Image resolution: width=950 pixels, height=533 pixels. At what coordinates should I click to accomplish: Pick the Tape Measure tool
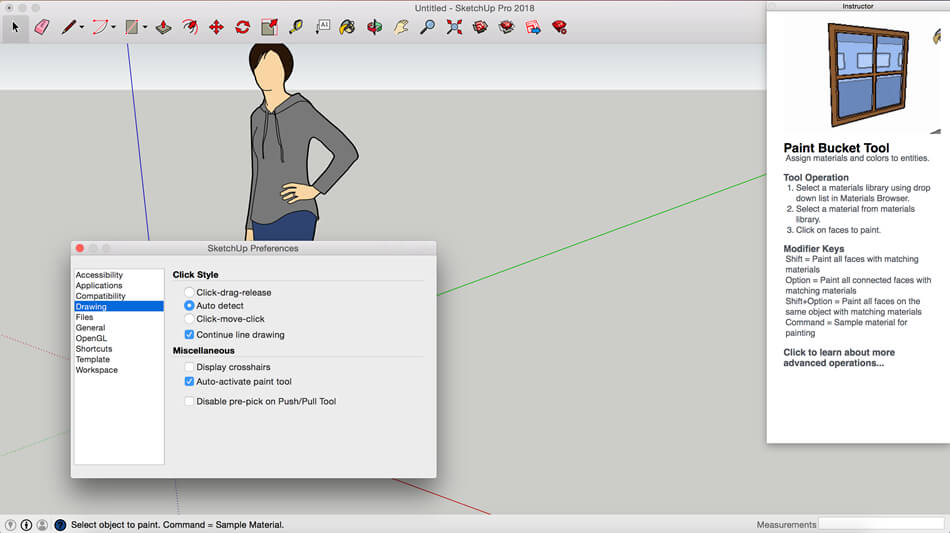tap(296, 27)
